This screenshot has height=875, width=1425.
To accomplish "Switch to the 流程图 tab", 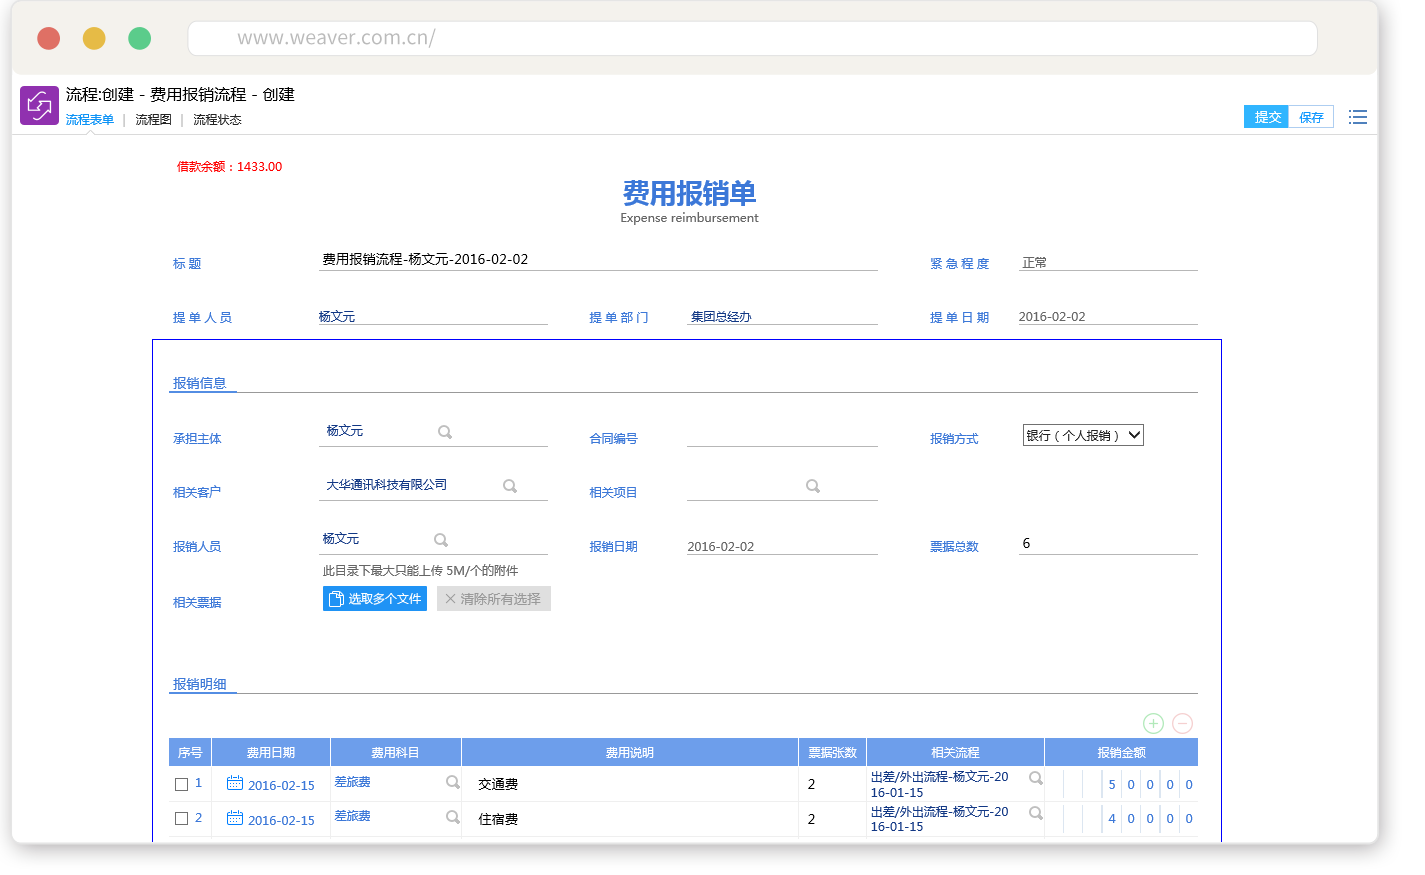I will [153, 120].
